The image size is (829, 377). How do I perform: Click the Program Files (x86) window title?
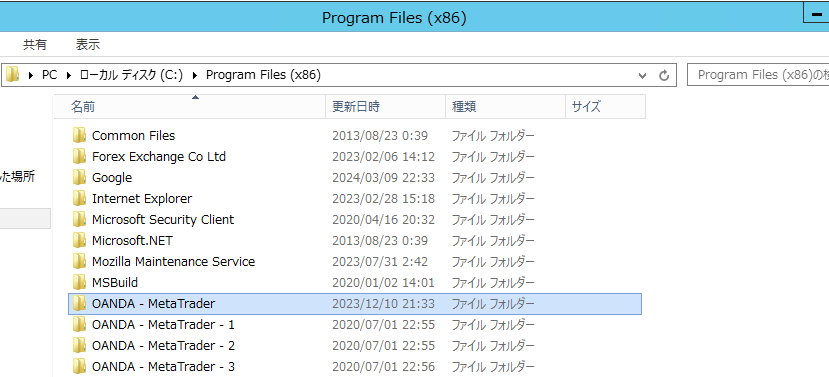click(394, 18)
